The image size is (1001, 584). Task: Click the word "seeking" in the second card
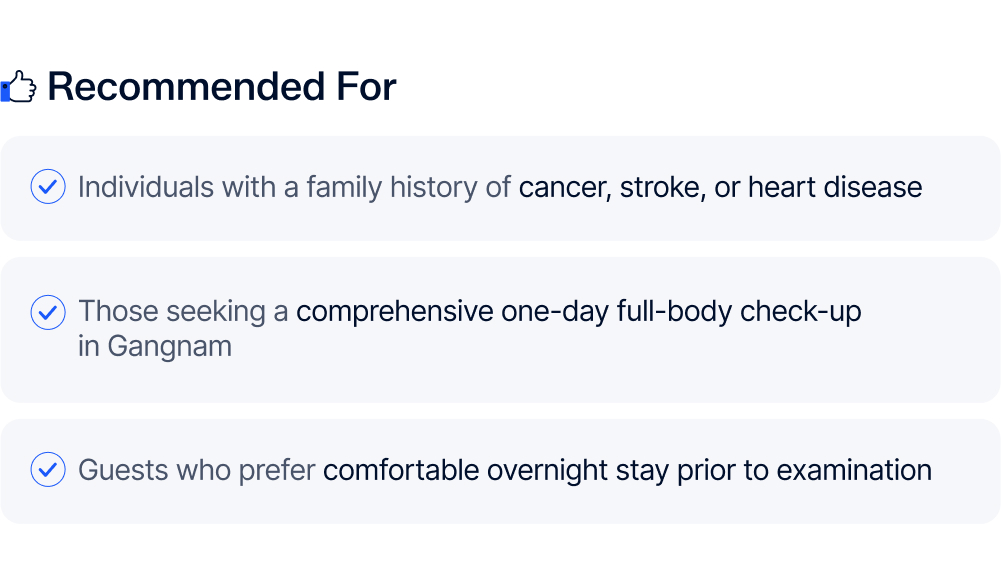215,312
